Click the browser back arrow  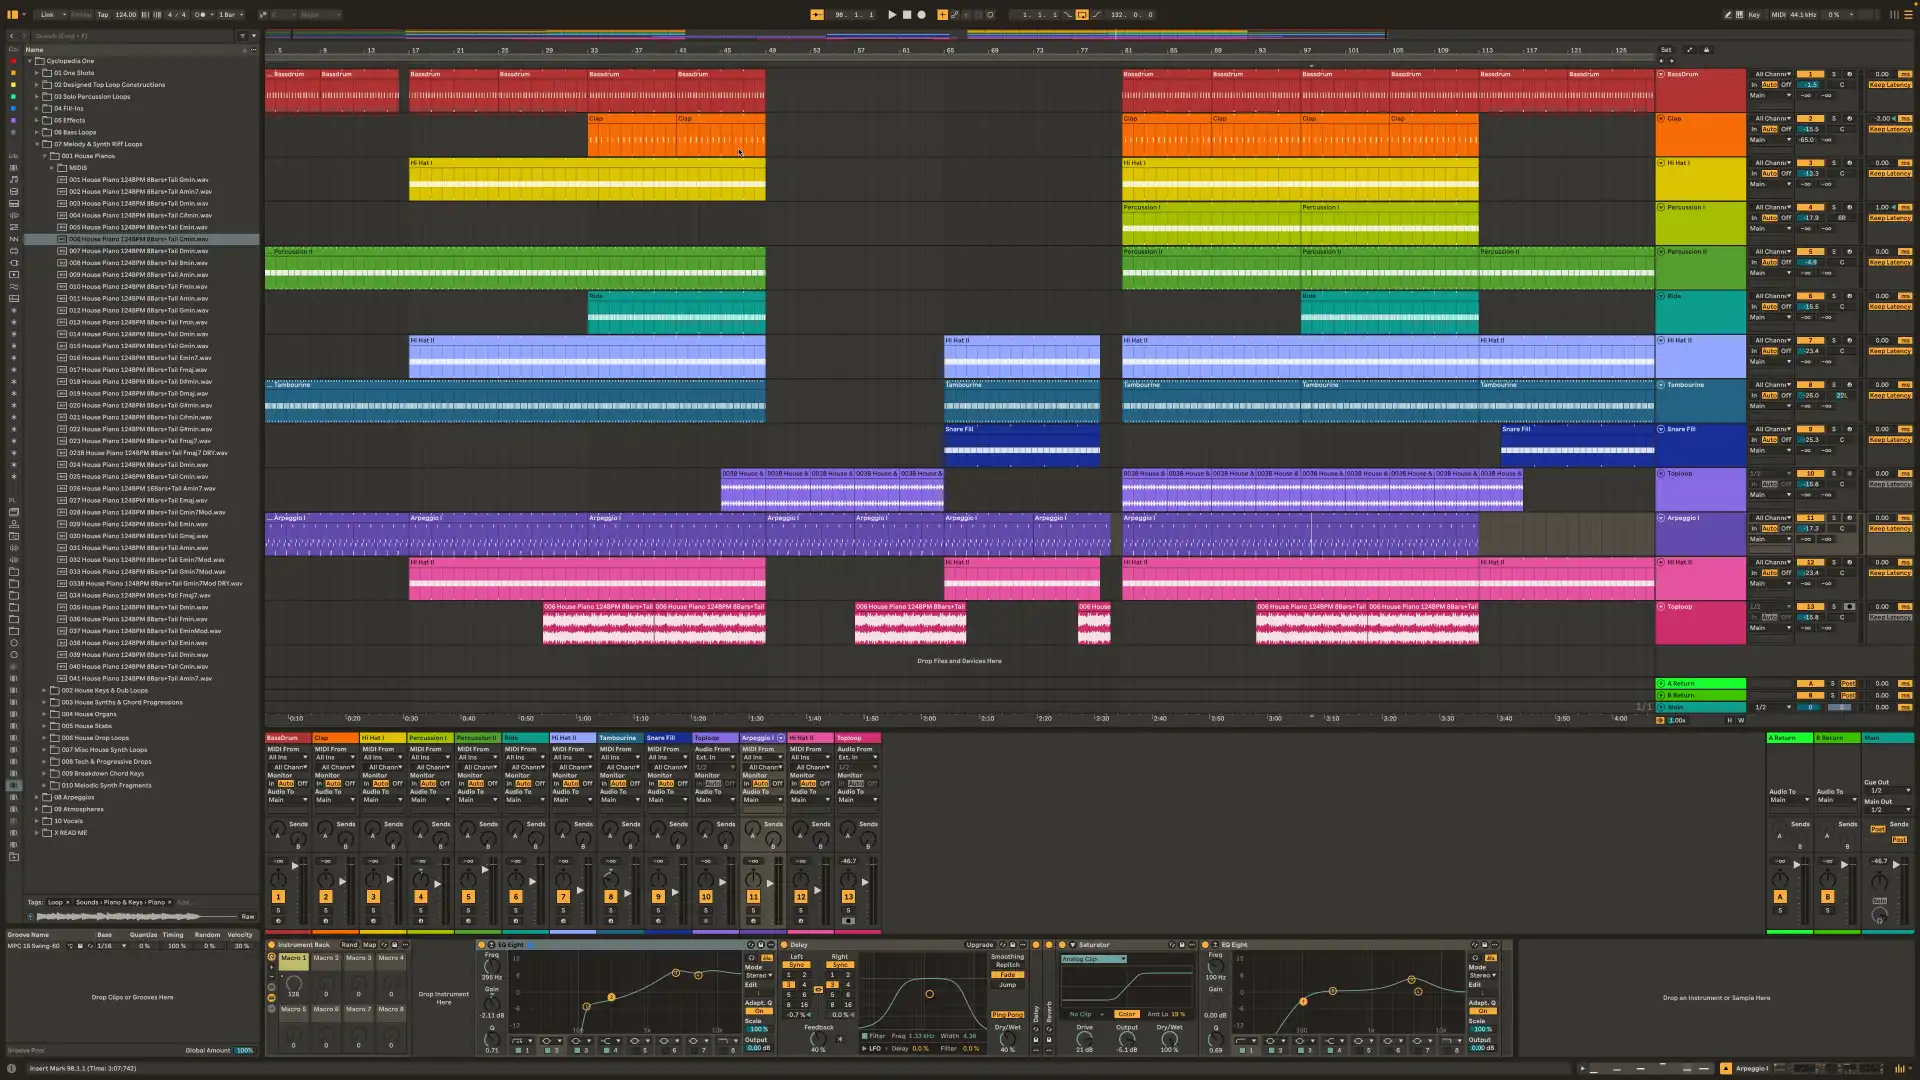click(x=12, y=36)
